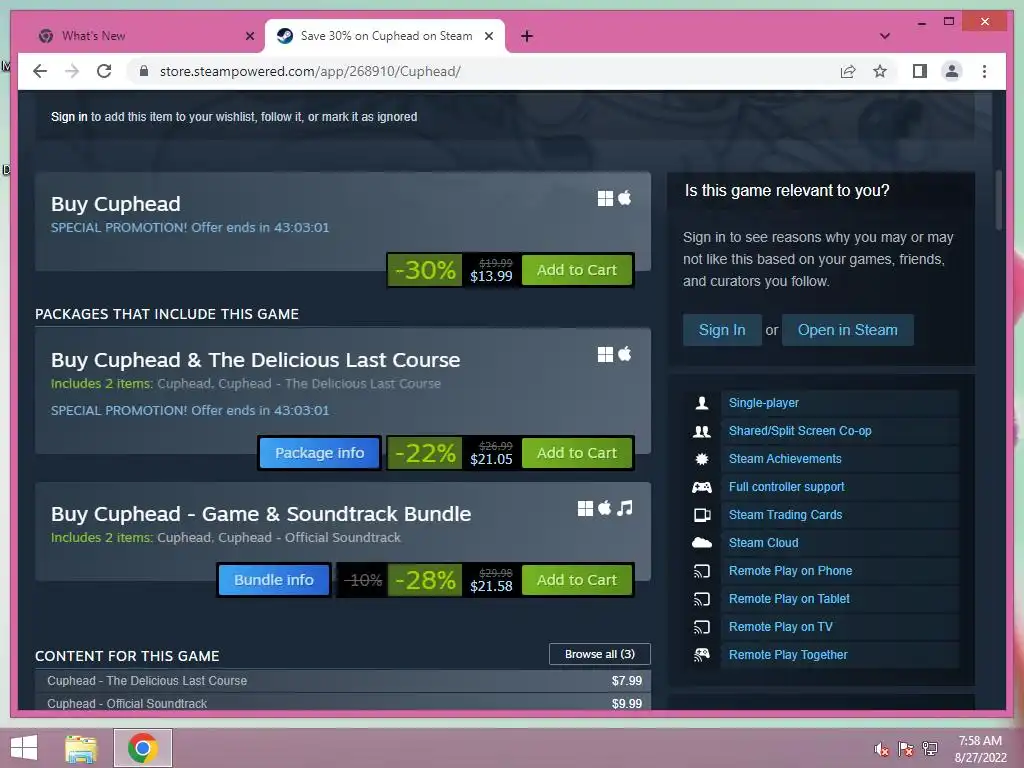Click the Steam Achievements star icon
Image resolution: width=1024 pixels, height=768 pixels.
tap(702, 459)
